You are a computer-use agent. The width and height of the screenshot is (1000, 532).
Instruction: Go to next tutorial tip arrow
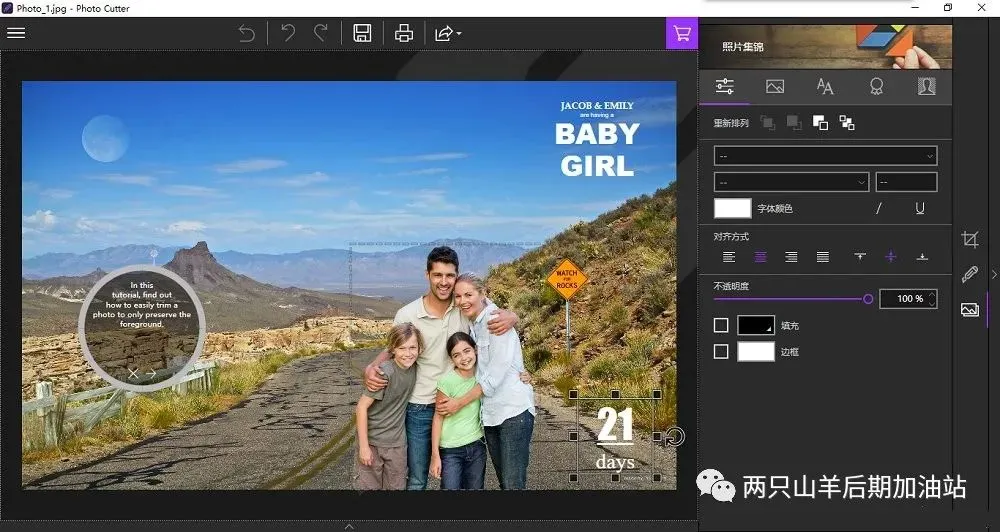151,373
